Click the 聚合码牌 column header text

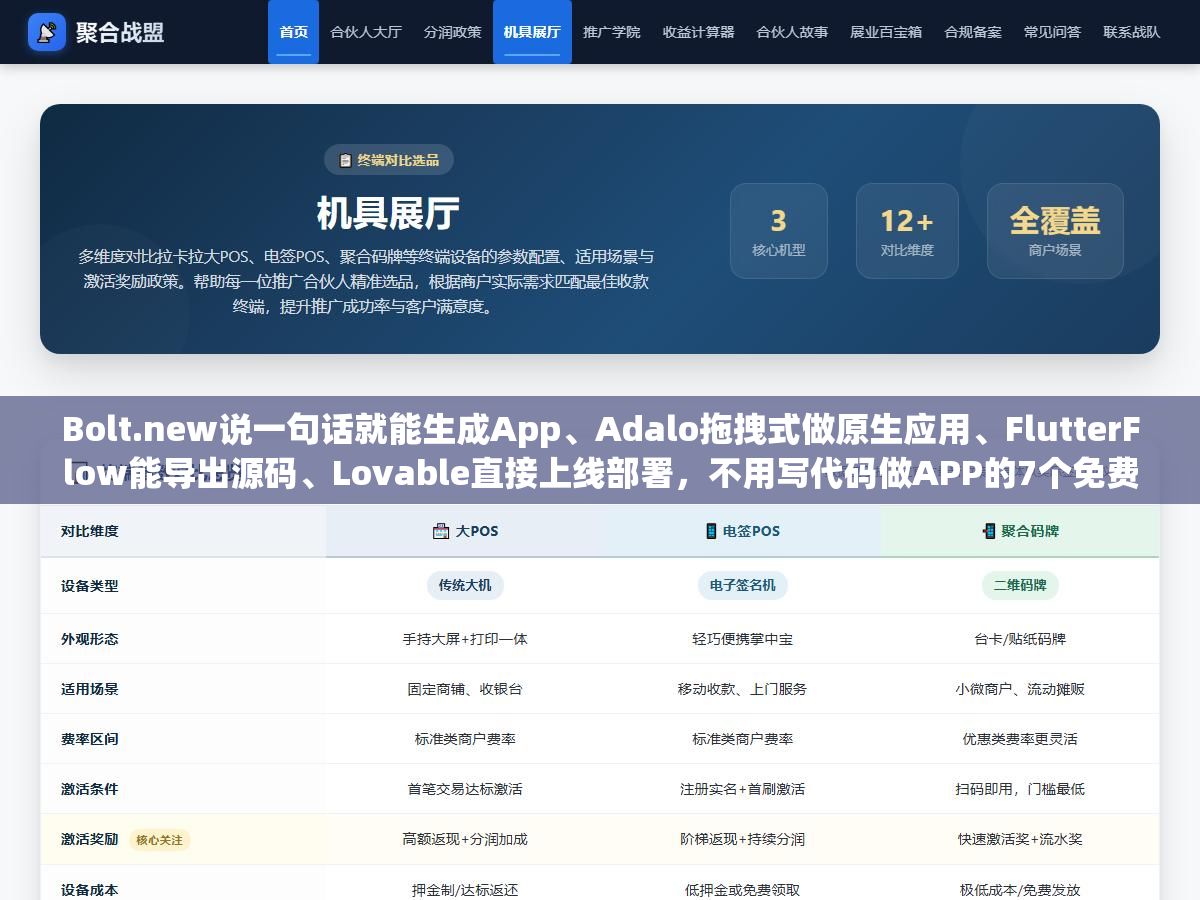point(1030,531)
